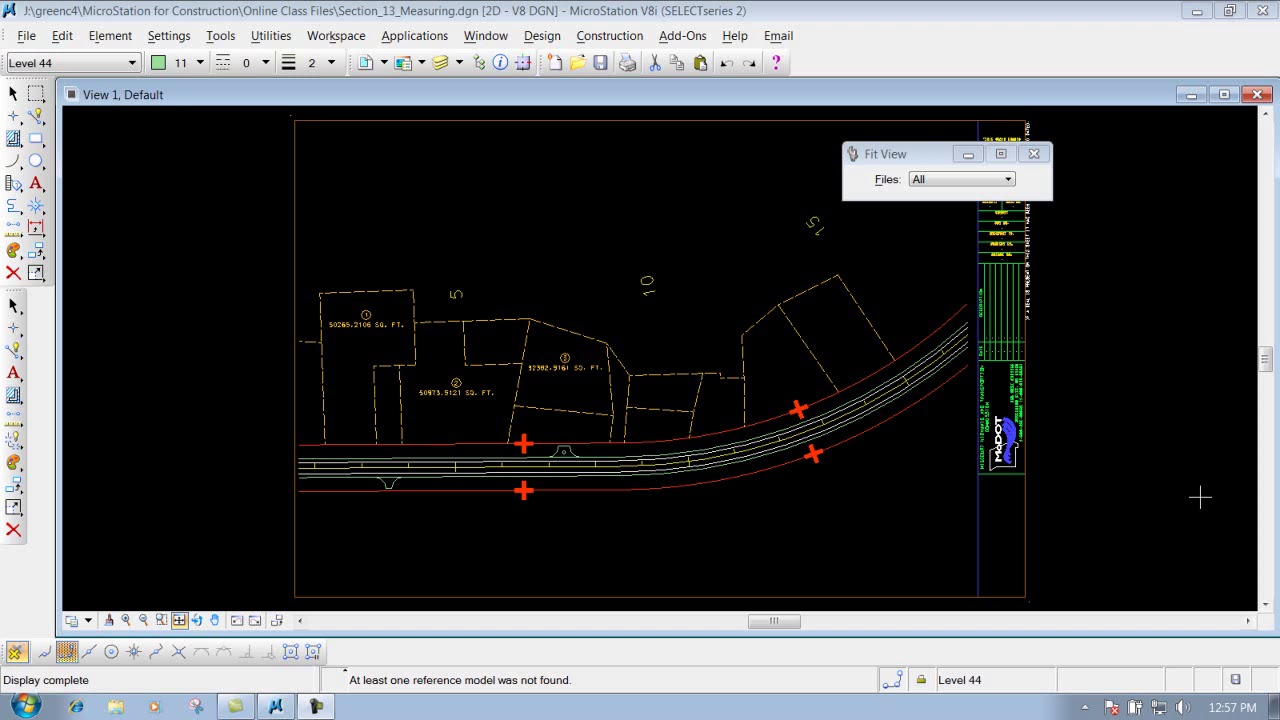Click the Update View brush icon
This screenshot has width=1280, height=720.
[109, 621]
